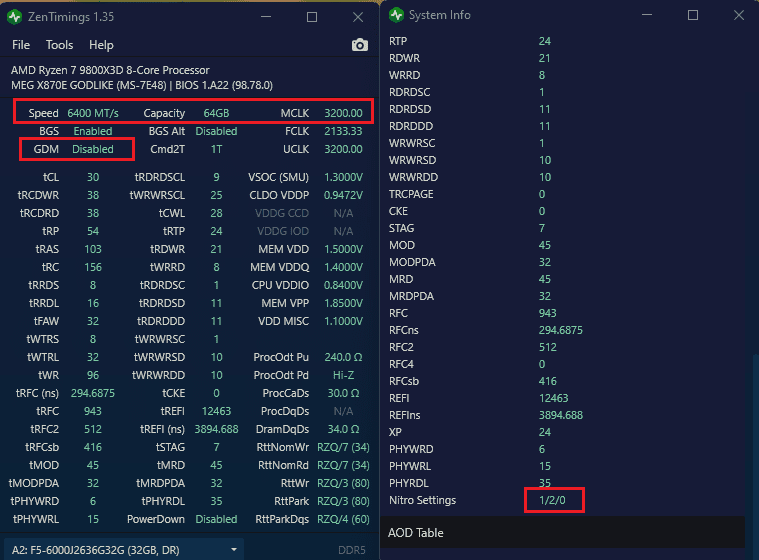The width and height of the screenshot is (759, 560).
Task: Click the DramDqDs 34.0 Ω value
Action: coord(343,429)
